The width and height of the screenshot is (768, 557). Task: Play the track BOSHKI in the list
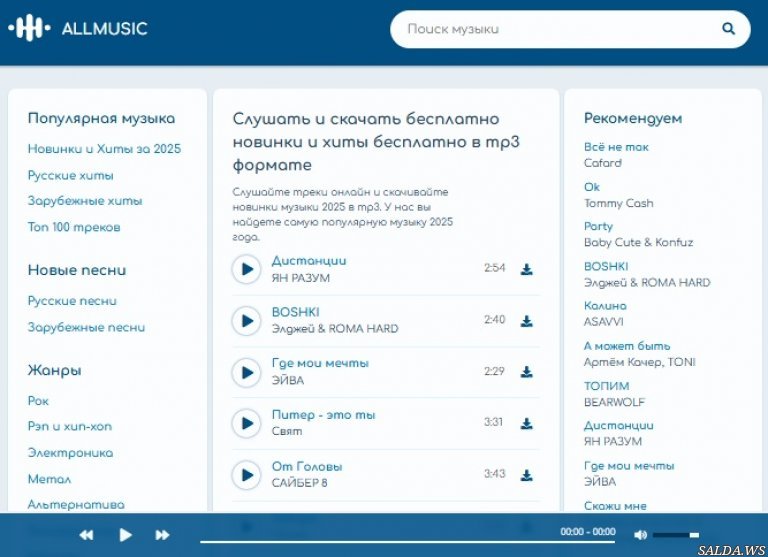coord(246,321)
